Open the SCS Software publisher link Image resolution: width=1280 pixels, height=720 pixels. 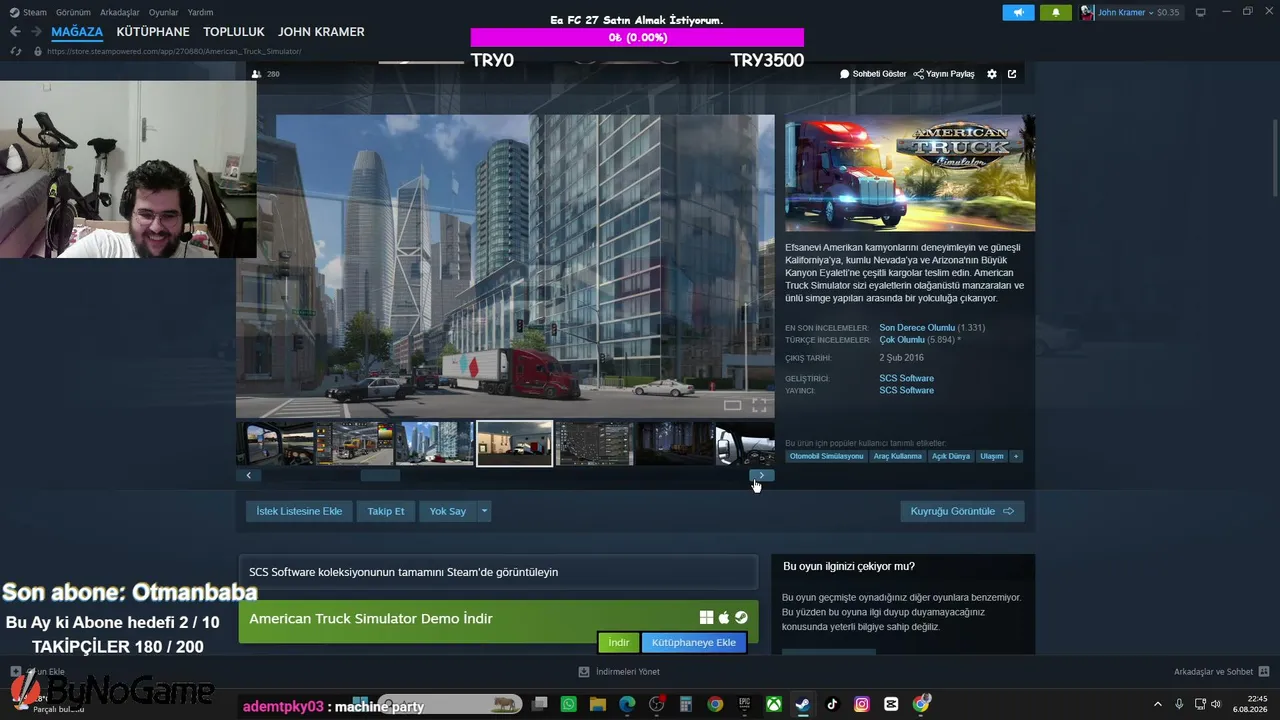point(906,390)
